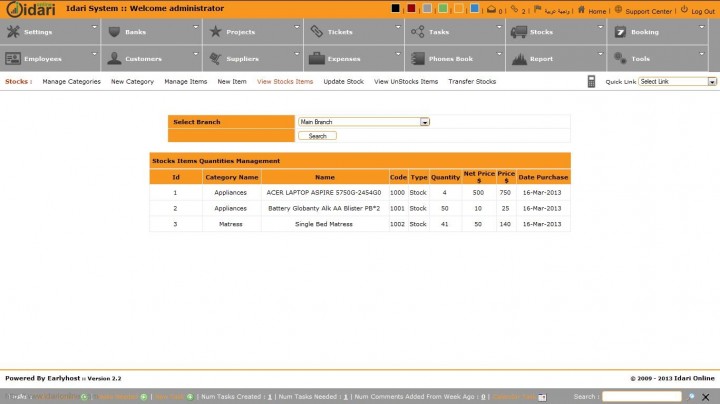Open the Suppliers cart icon
This screenshot has height=404, width=720.
215,58
